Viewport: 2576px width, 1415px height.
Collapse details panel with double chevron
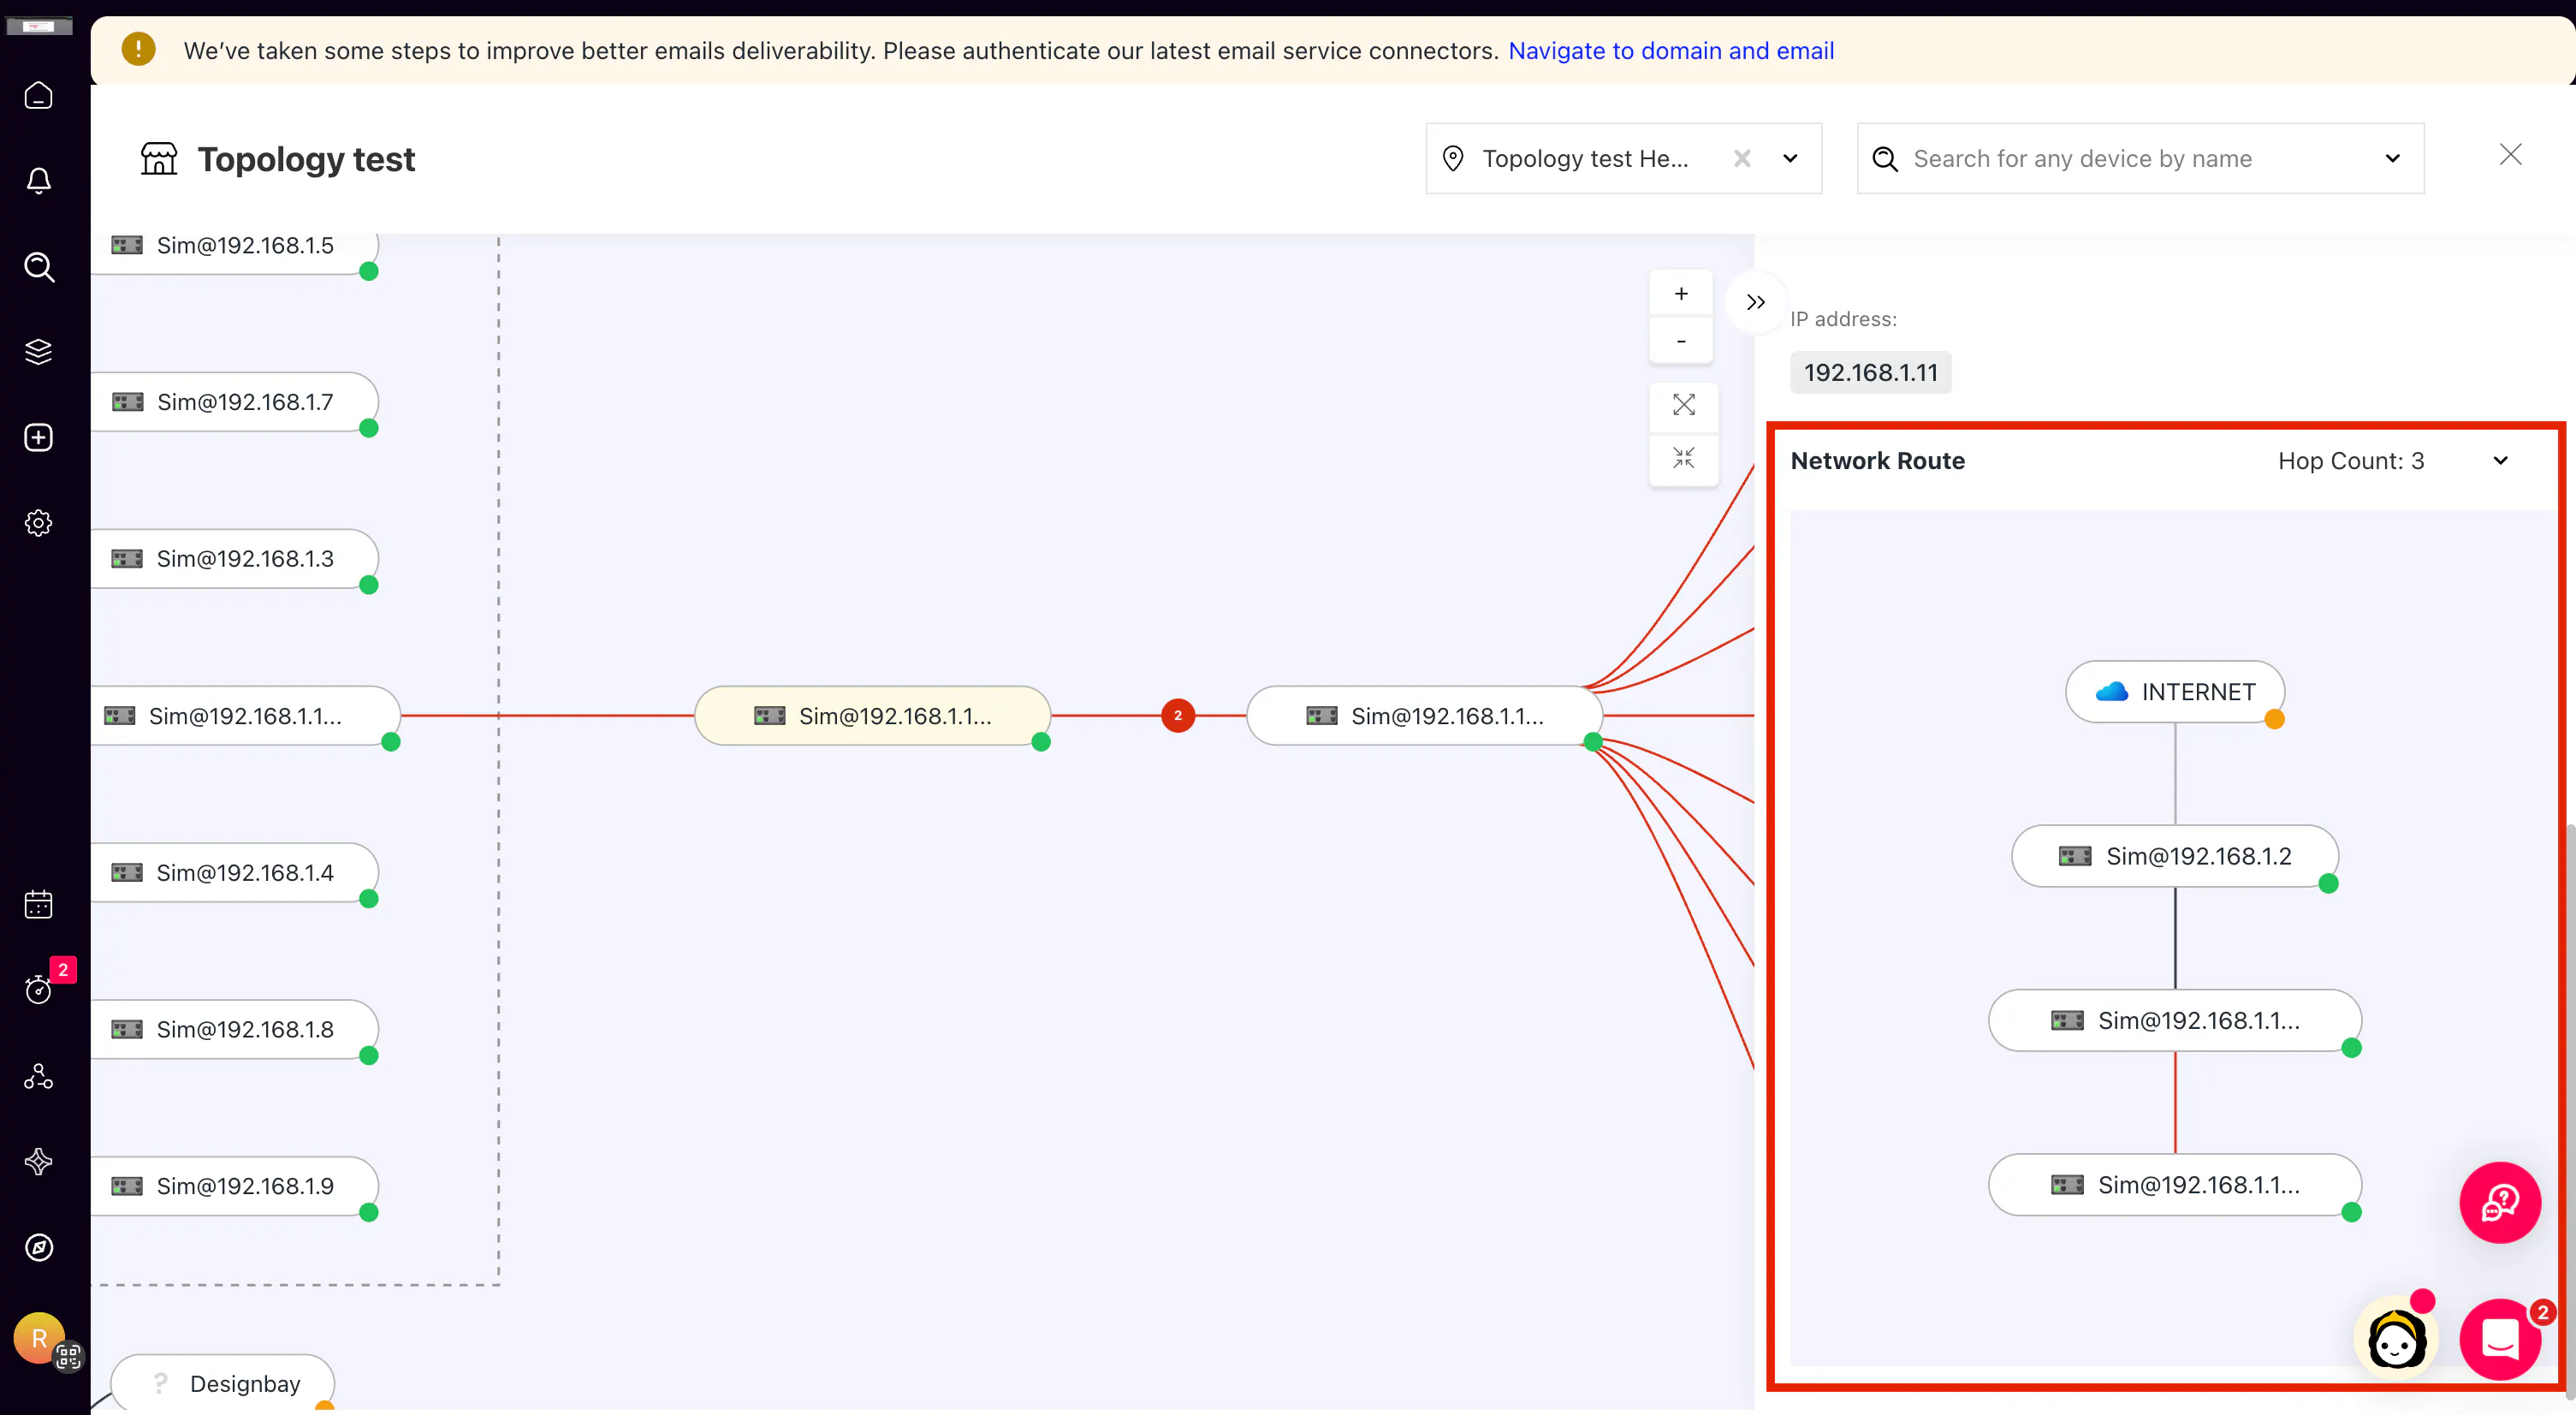click(1755, 302)
